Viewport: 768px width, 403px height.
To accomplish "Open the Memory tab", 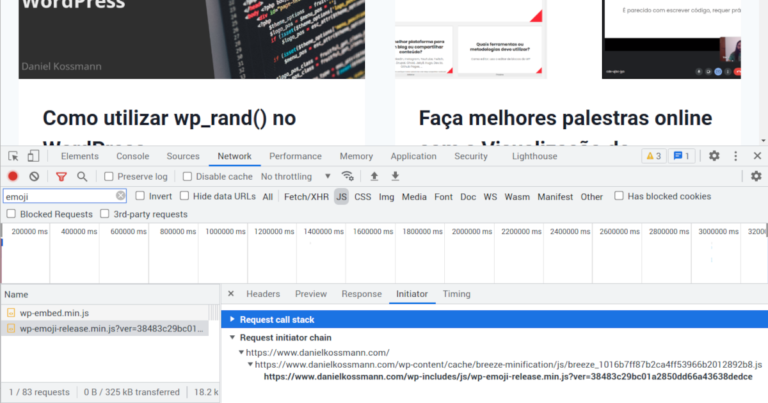I will pos(356,156).
